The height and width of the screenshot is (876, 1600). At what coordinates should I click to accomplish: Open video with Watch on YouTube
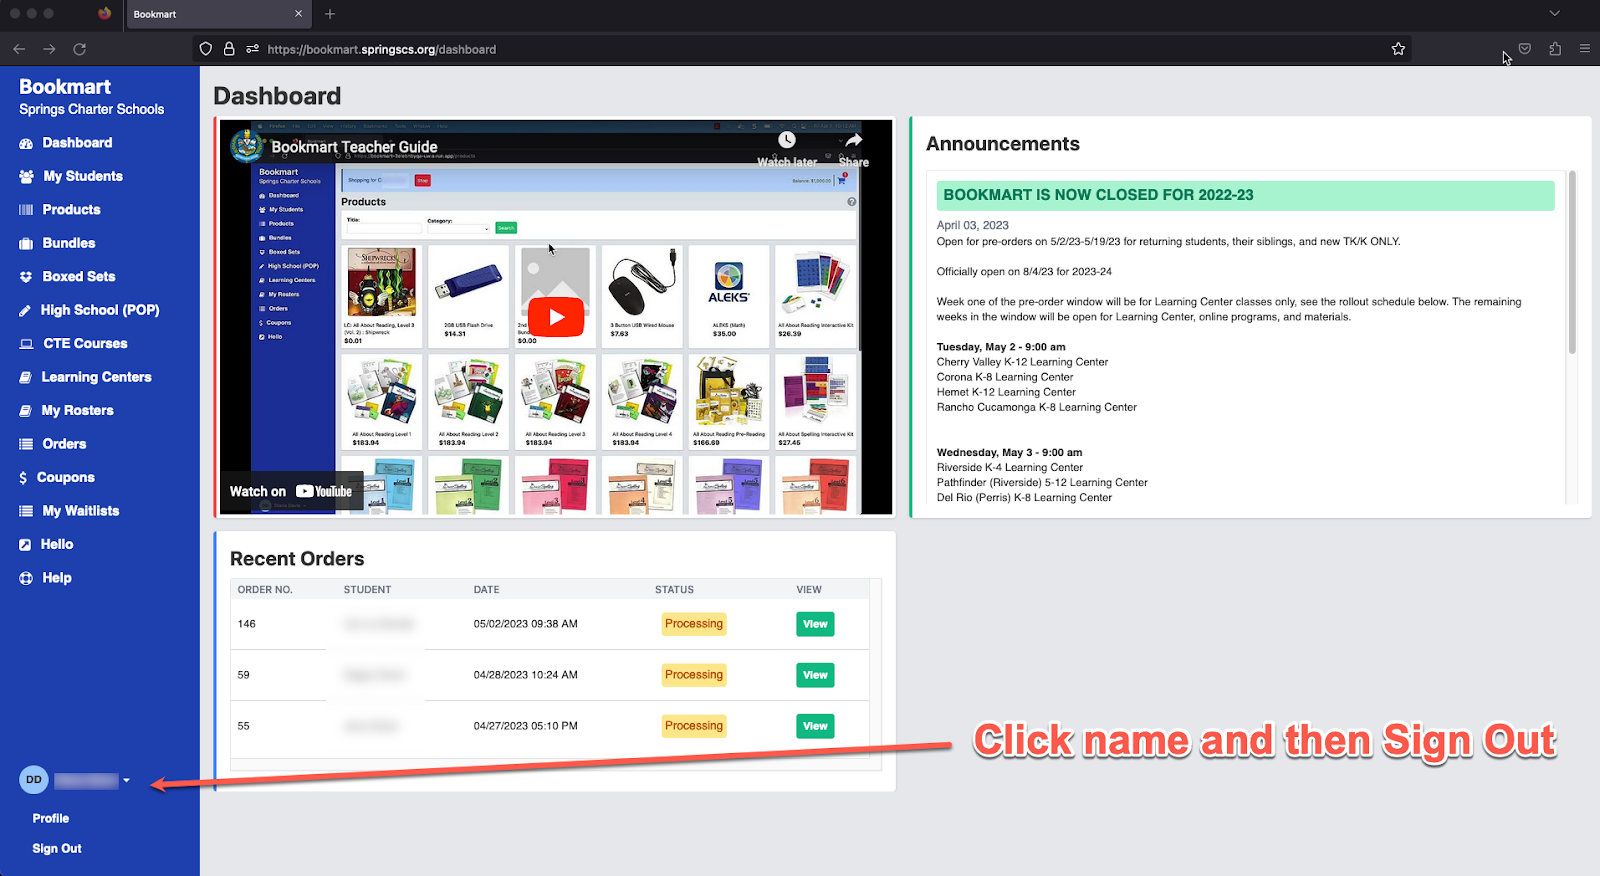[x=291, y=491]
